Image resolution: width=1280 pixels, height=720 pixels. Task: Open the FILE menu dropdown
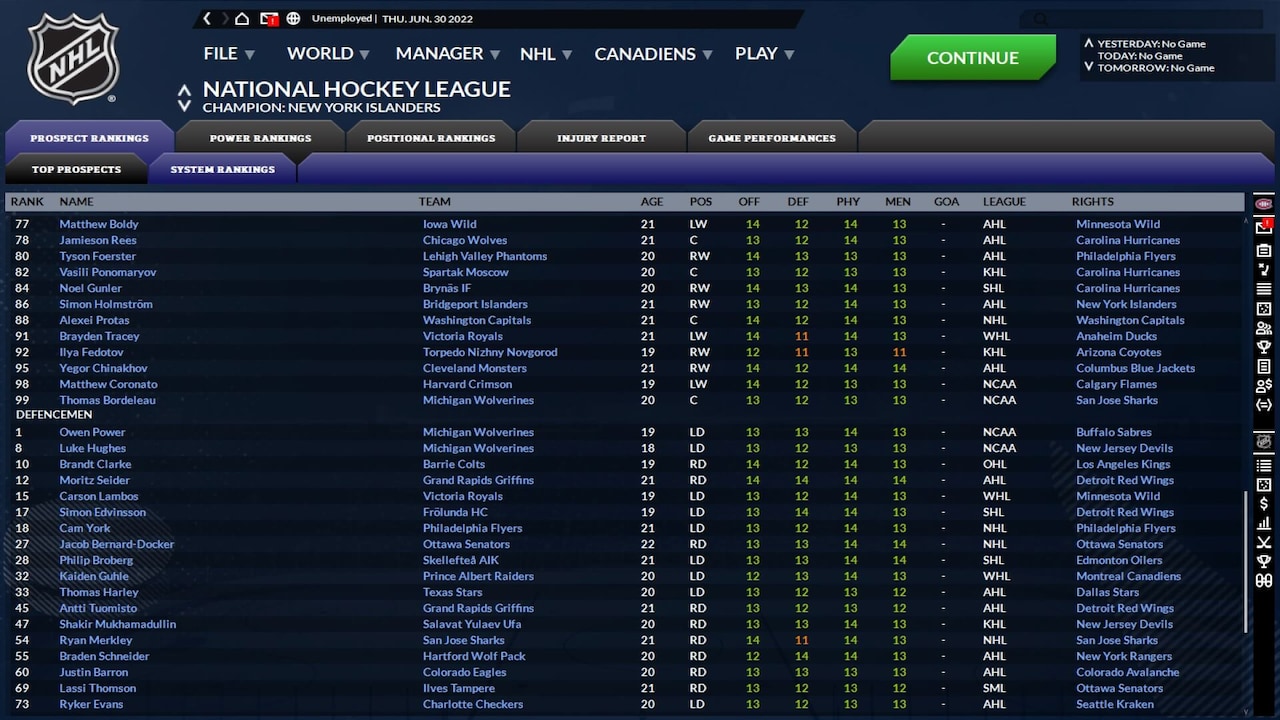click(x=219, y=53)
